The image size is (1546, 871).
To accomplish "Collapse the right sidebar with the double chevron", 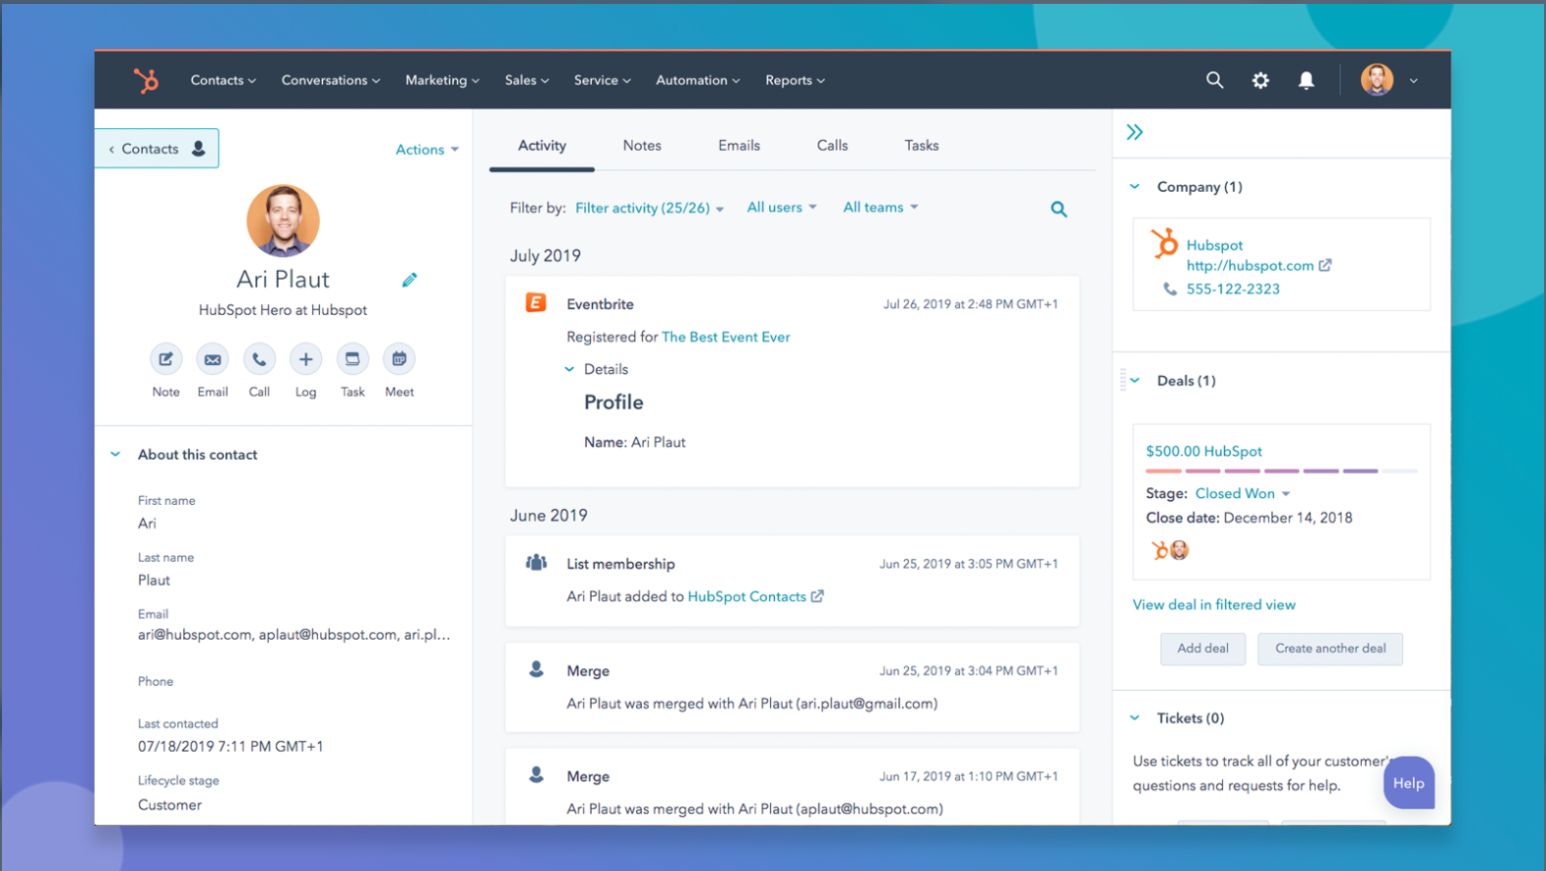I will coord(1135,130).
